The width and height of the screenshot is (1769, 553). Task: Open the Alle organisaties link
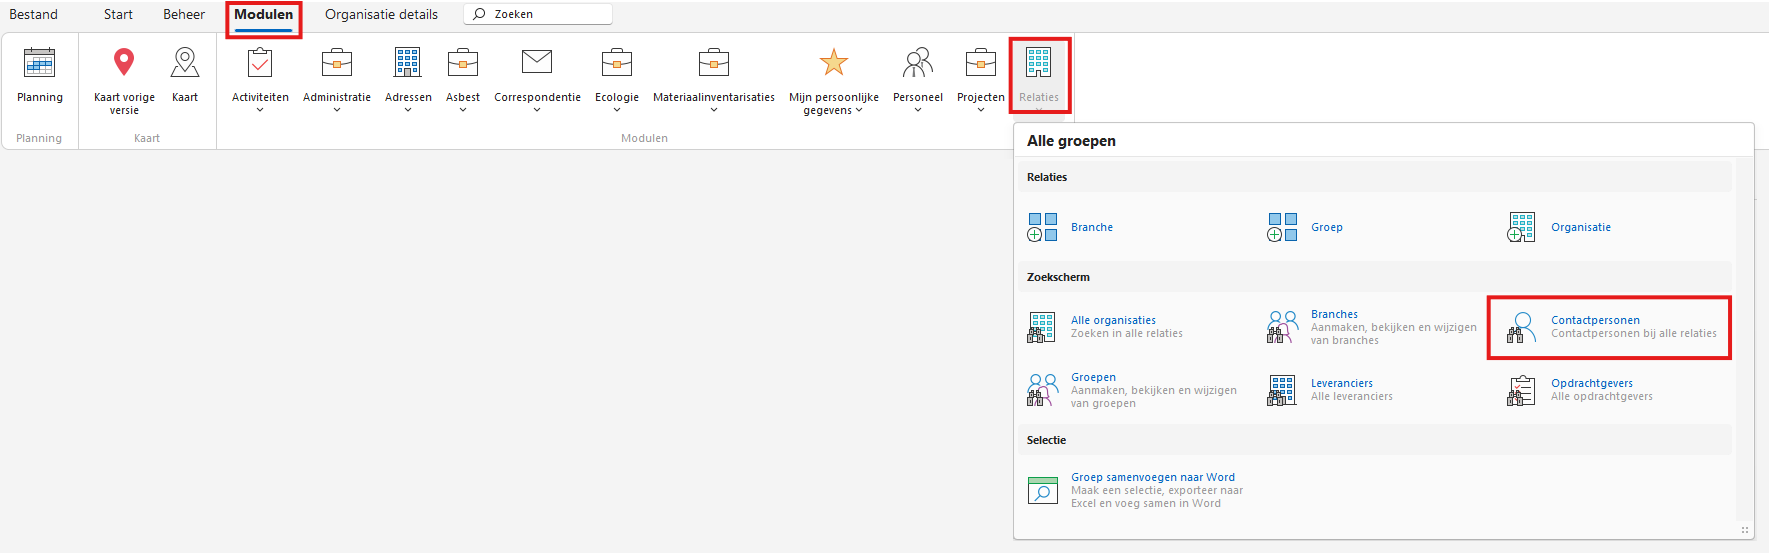pyautogui.click(x=1113, y=320)
